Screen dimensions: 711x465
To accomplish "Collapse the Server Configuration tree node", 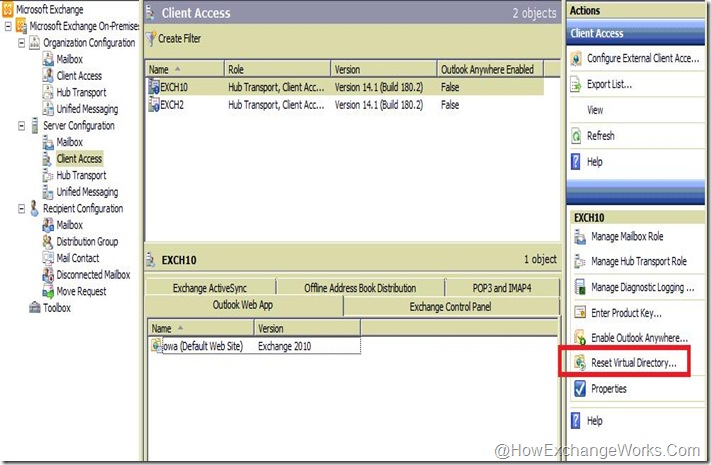I will (x=21, y=126).
